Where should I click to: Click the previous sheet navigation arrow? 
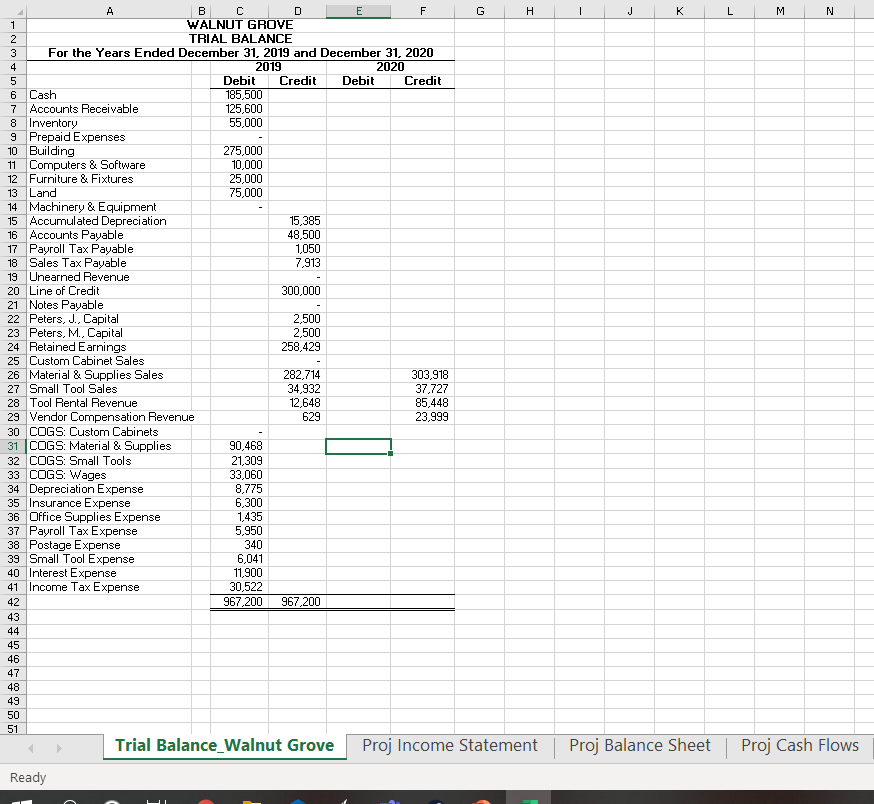29,746
